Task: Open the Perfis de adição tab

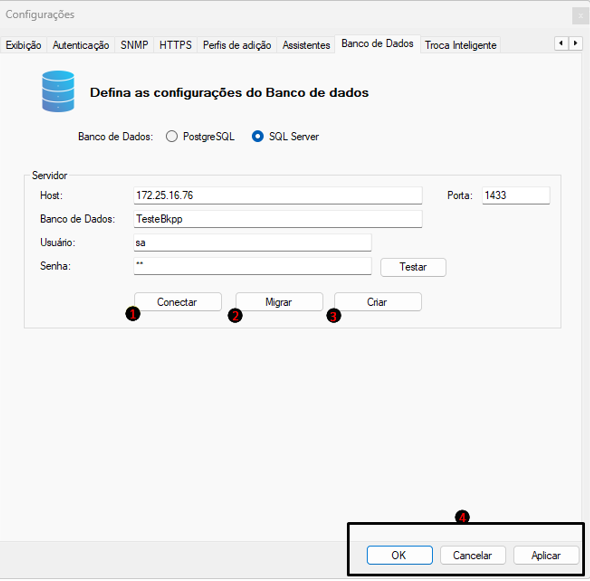Action: (x=237, y=45)
